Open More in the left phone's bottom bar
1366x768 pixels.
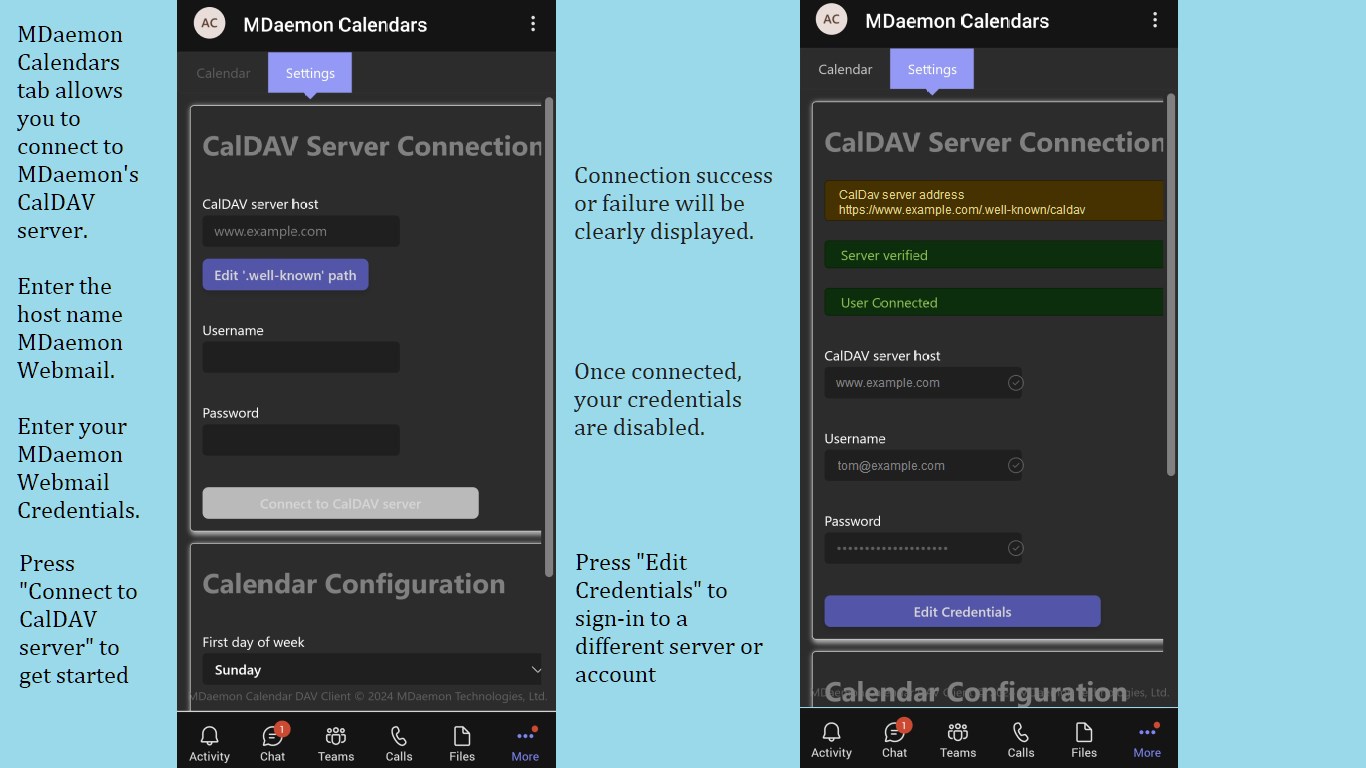[x=525, y=744]
